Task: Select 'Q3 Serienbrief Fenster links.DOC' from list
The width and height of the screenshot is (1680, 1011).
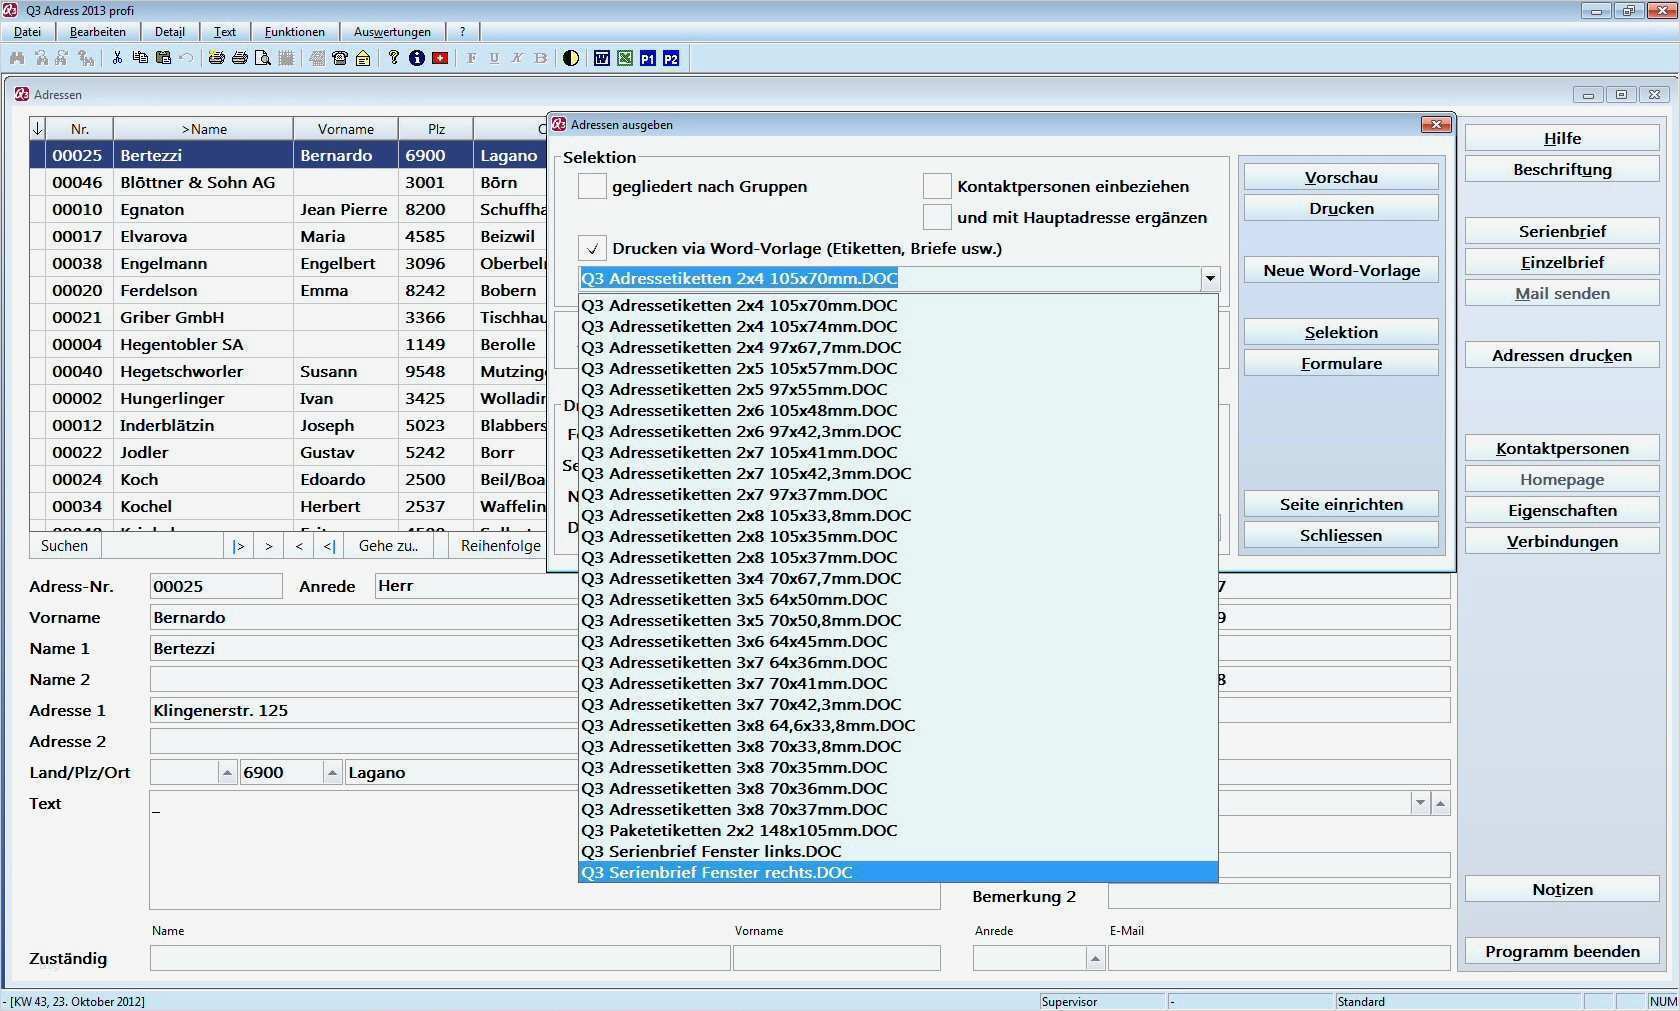Action: (711, 851)
